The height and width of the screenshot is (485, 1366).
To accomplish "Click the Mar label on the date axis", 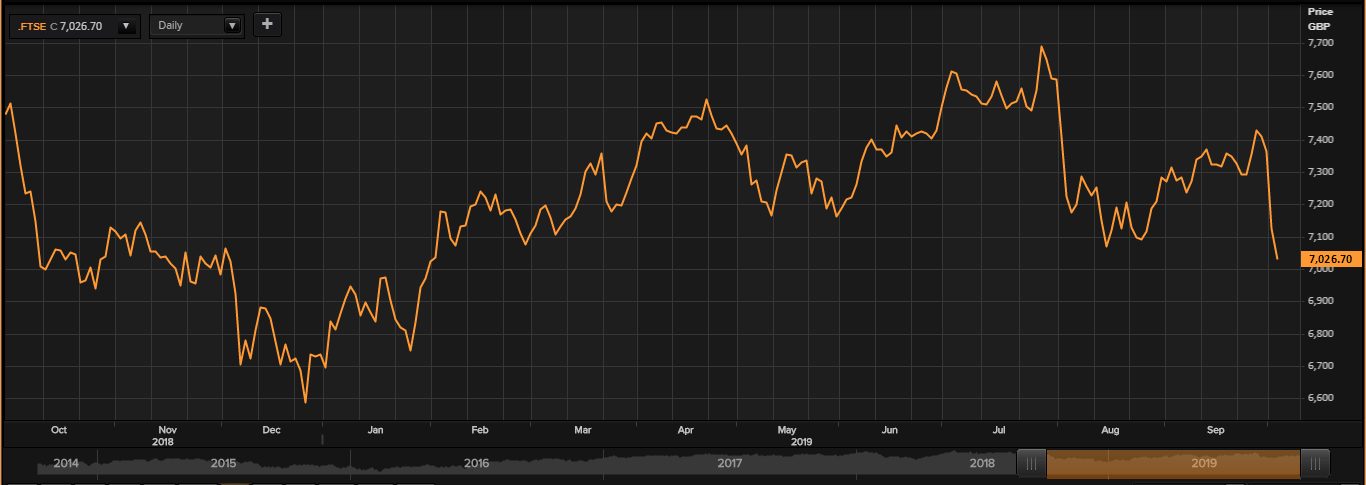I will [583, 430].
